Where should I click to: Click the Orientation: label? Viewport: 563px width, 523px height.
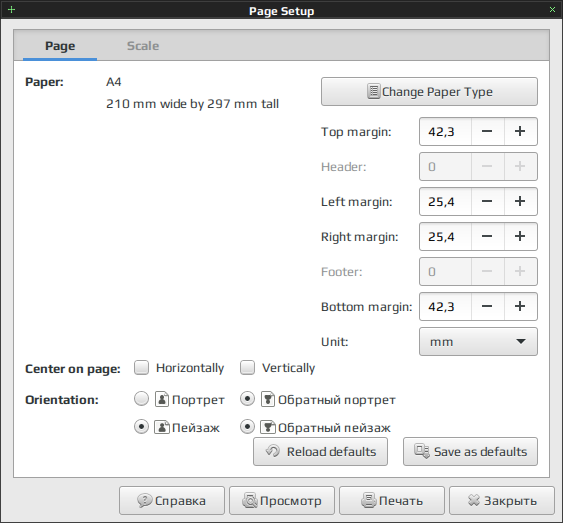(x=62, y=400)
